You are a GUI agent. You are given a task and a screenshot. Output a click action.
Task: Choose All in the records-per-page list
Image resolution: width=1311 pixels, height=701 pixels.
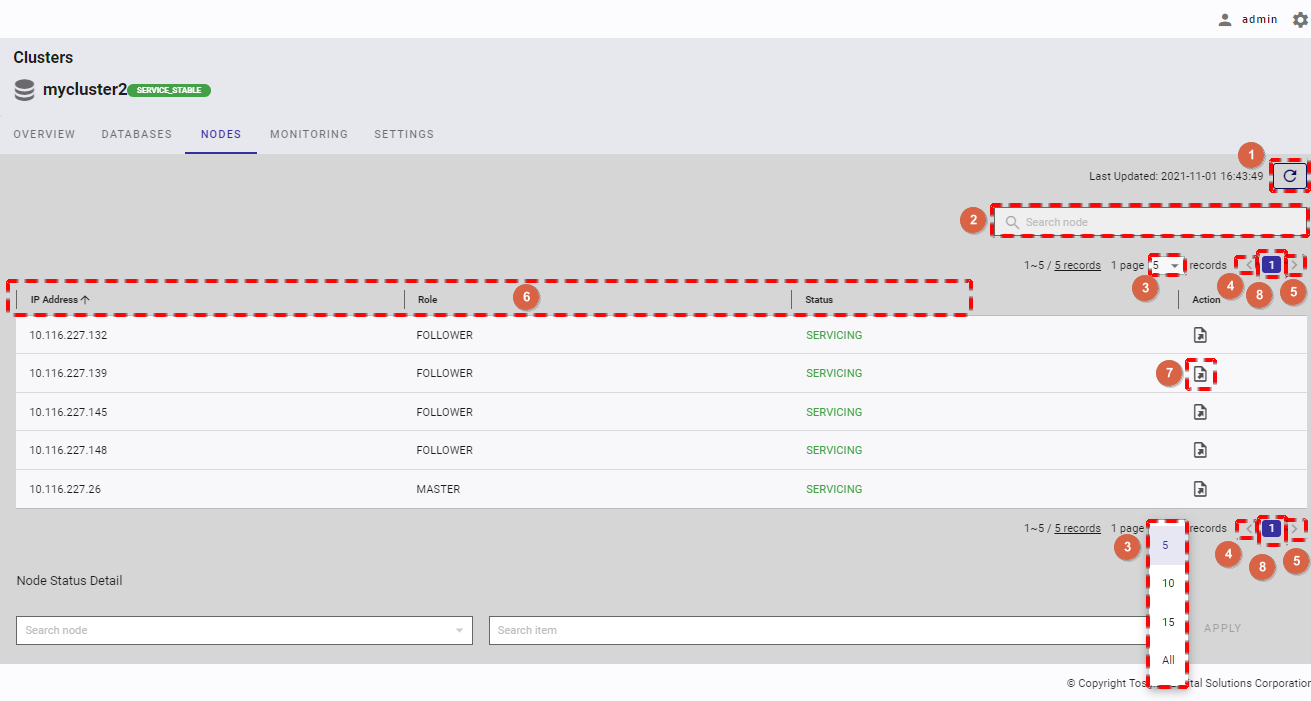pyautogui.click(x=1168, y=660)
